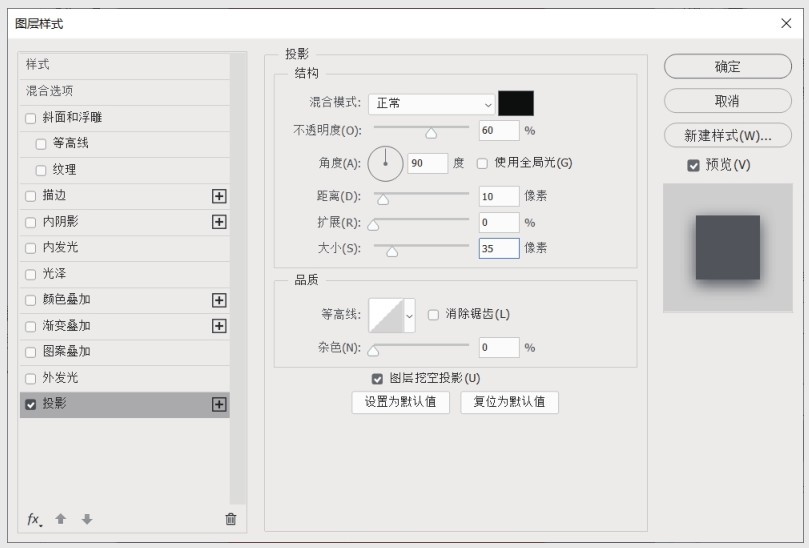Click the 不透明度 value field

point(499,131)
